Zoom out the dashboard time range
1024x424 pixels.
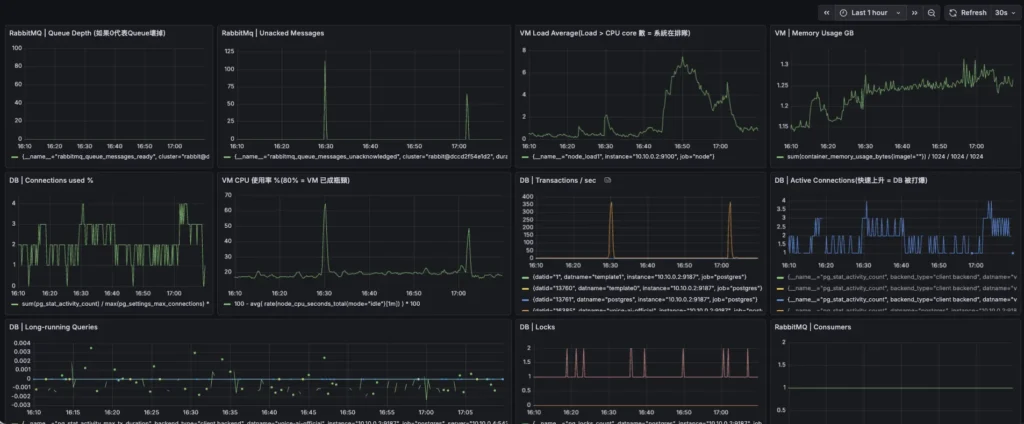pyautogui.click(x=932, y=13)
